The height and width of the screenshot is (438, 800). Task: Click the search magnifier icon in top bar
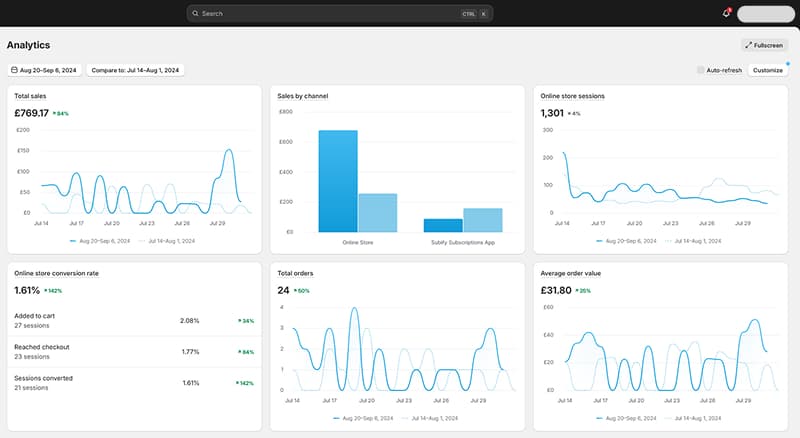[195, 14]
